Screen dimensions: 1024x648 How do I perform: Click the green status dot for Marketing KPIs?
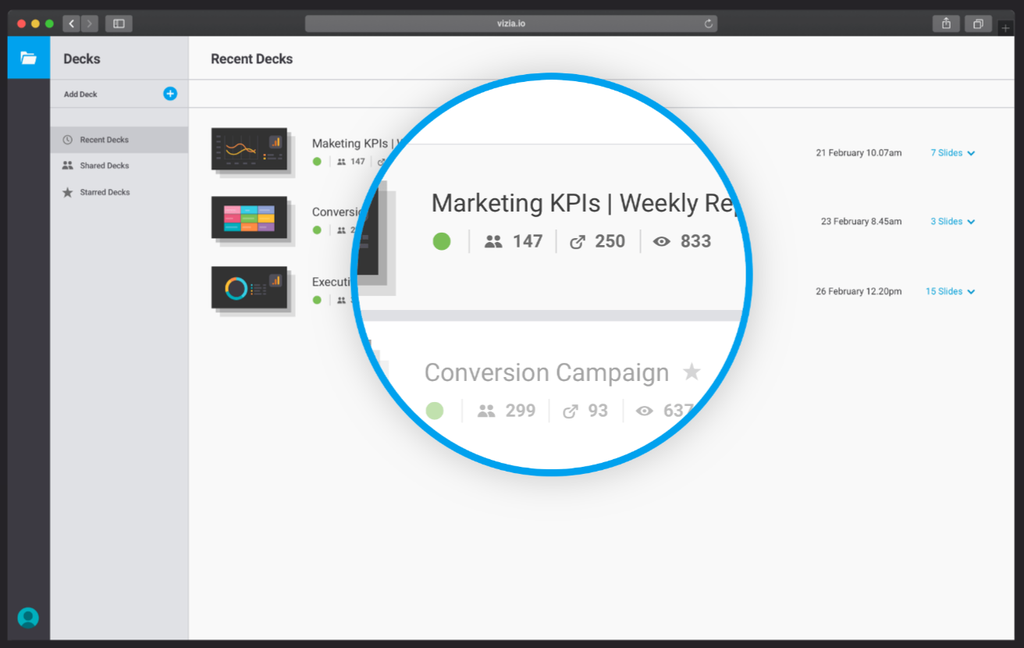[441, 241]
